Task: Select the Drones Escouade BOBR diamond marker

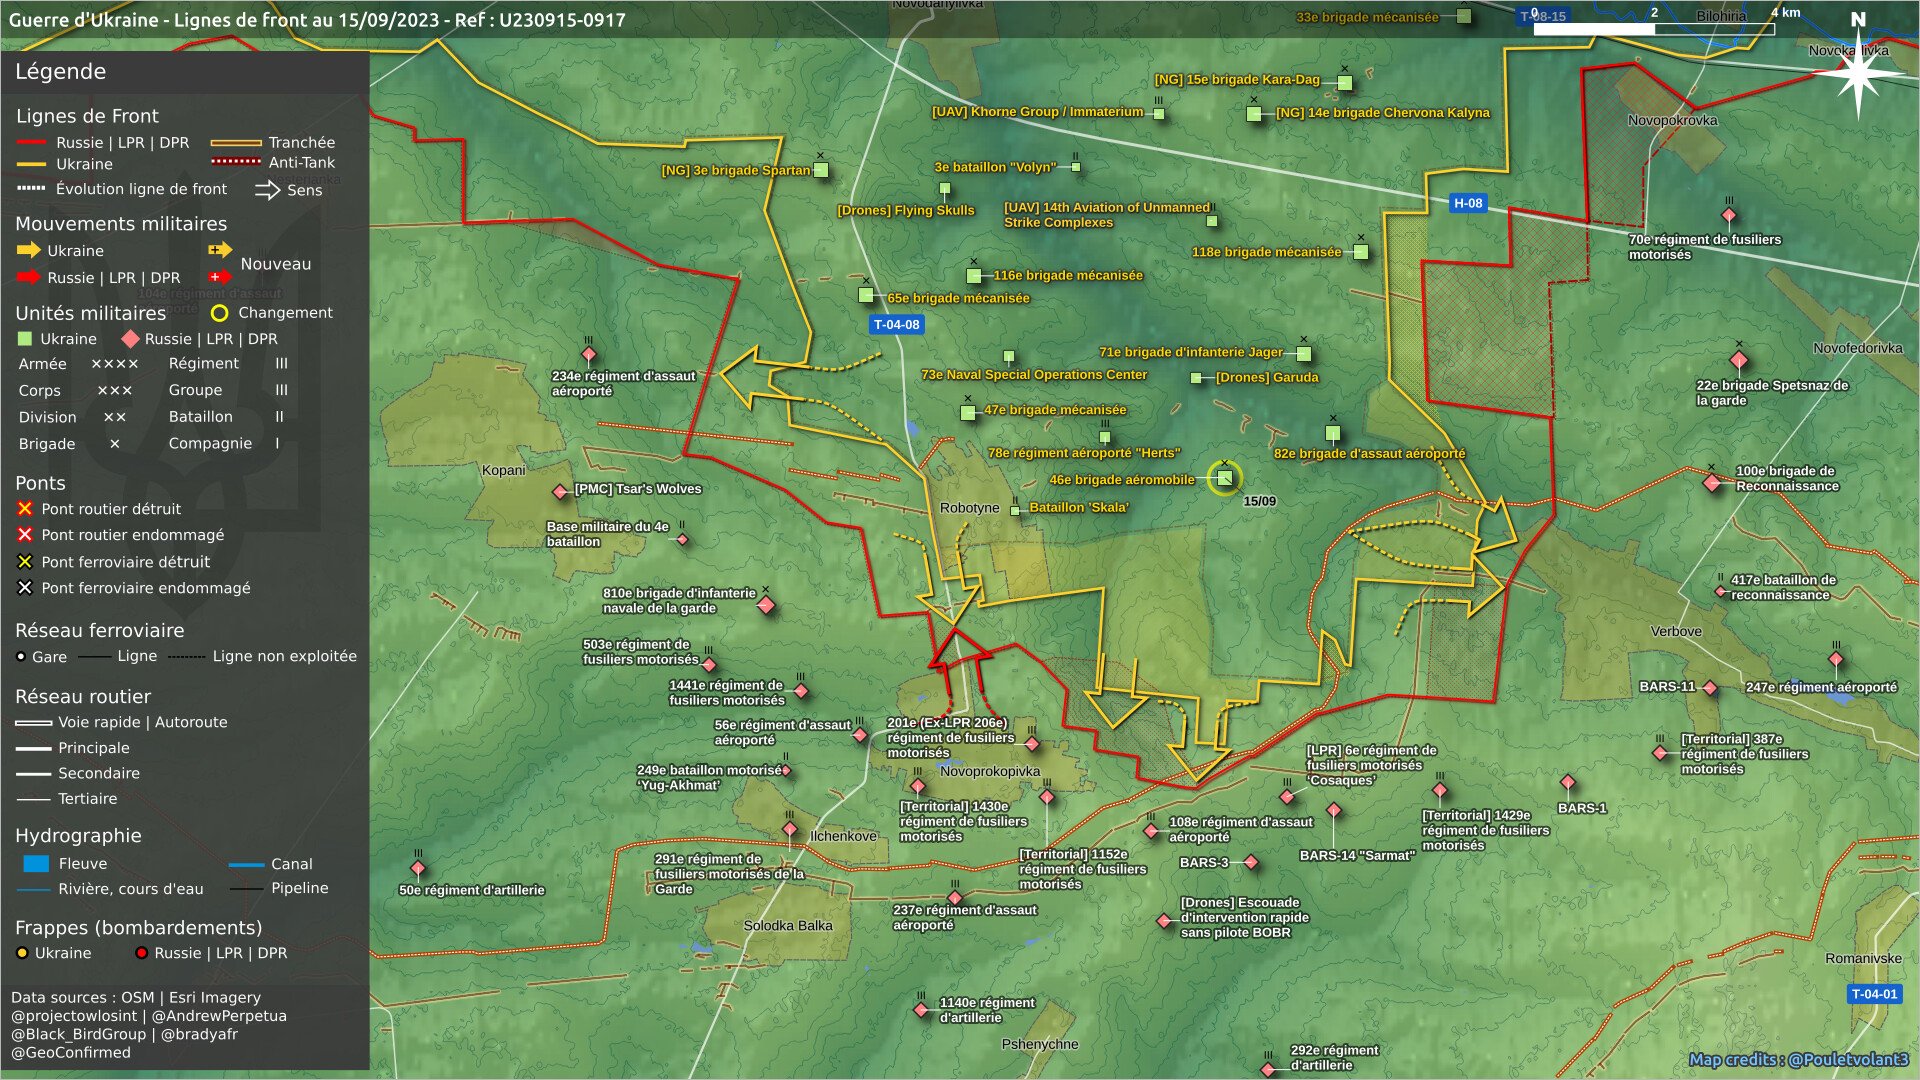Action: (1164, 920)
